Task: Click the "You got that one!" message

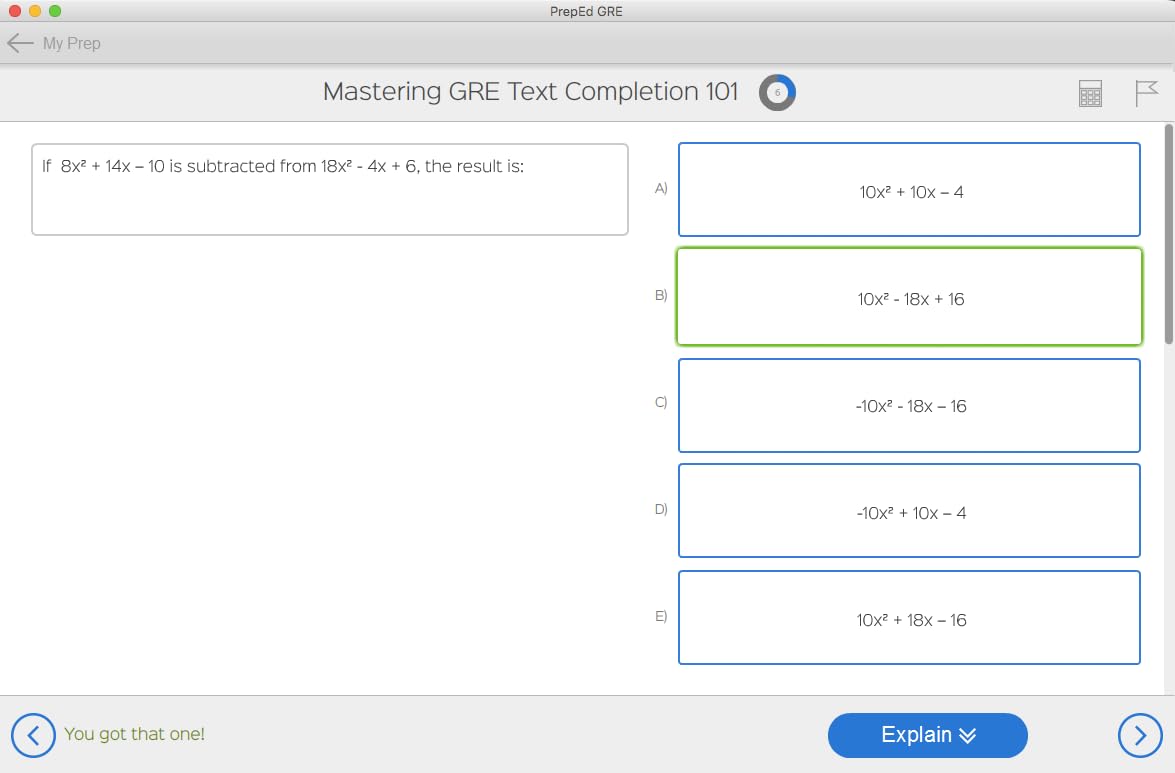Action: tap(134, 734)
